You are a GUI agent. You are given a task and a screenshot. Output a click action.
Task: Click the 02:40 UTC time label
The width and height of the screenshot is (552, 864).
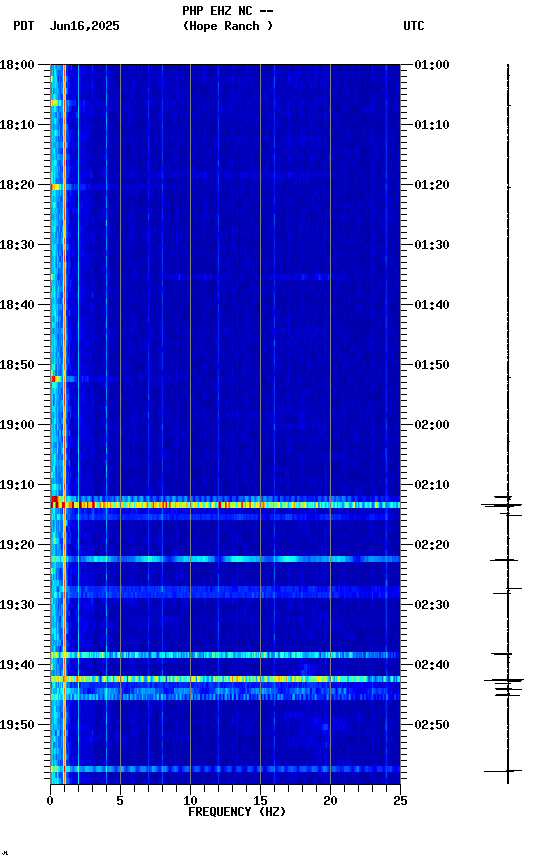click(x=432, y=665)
